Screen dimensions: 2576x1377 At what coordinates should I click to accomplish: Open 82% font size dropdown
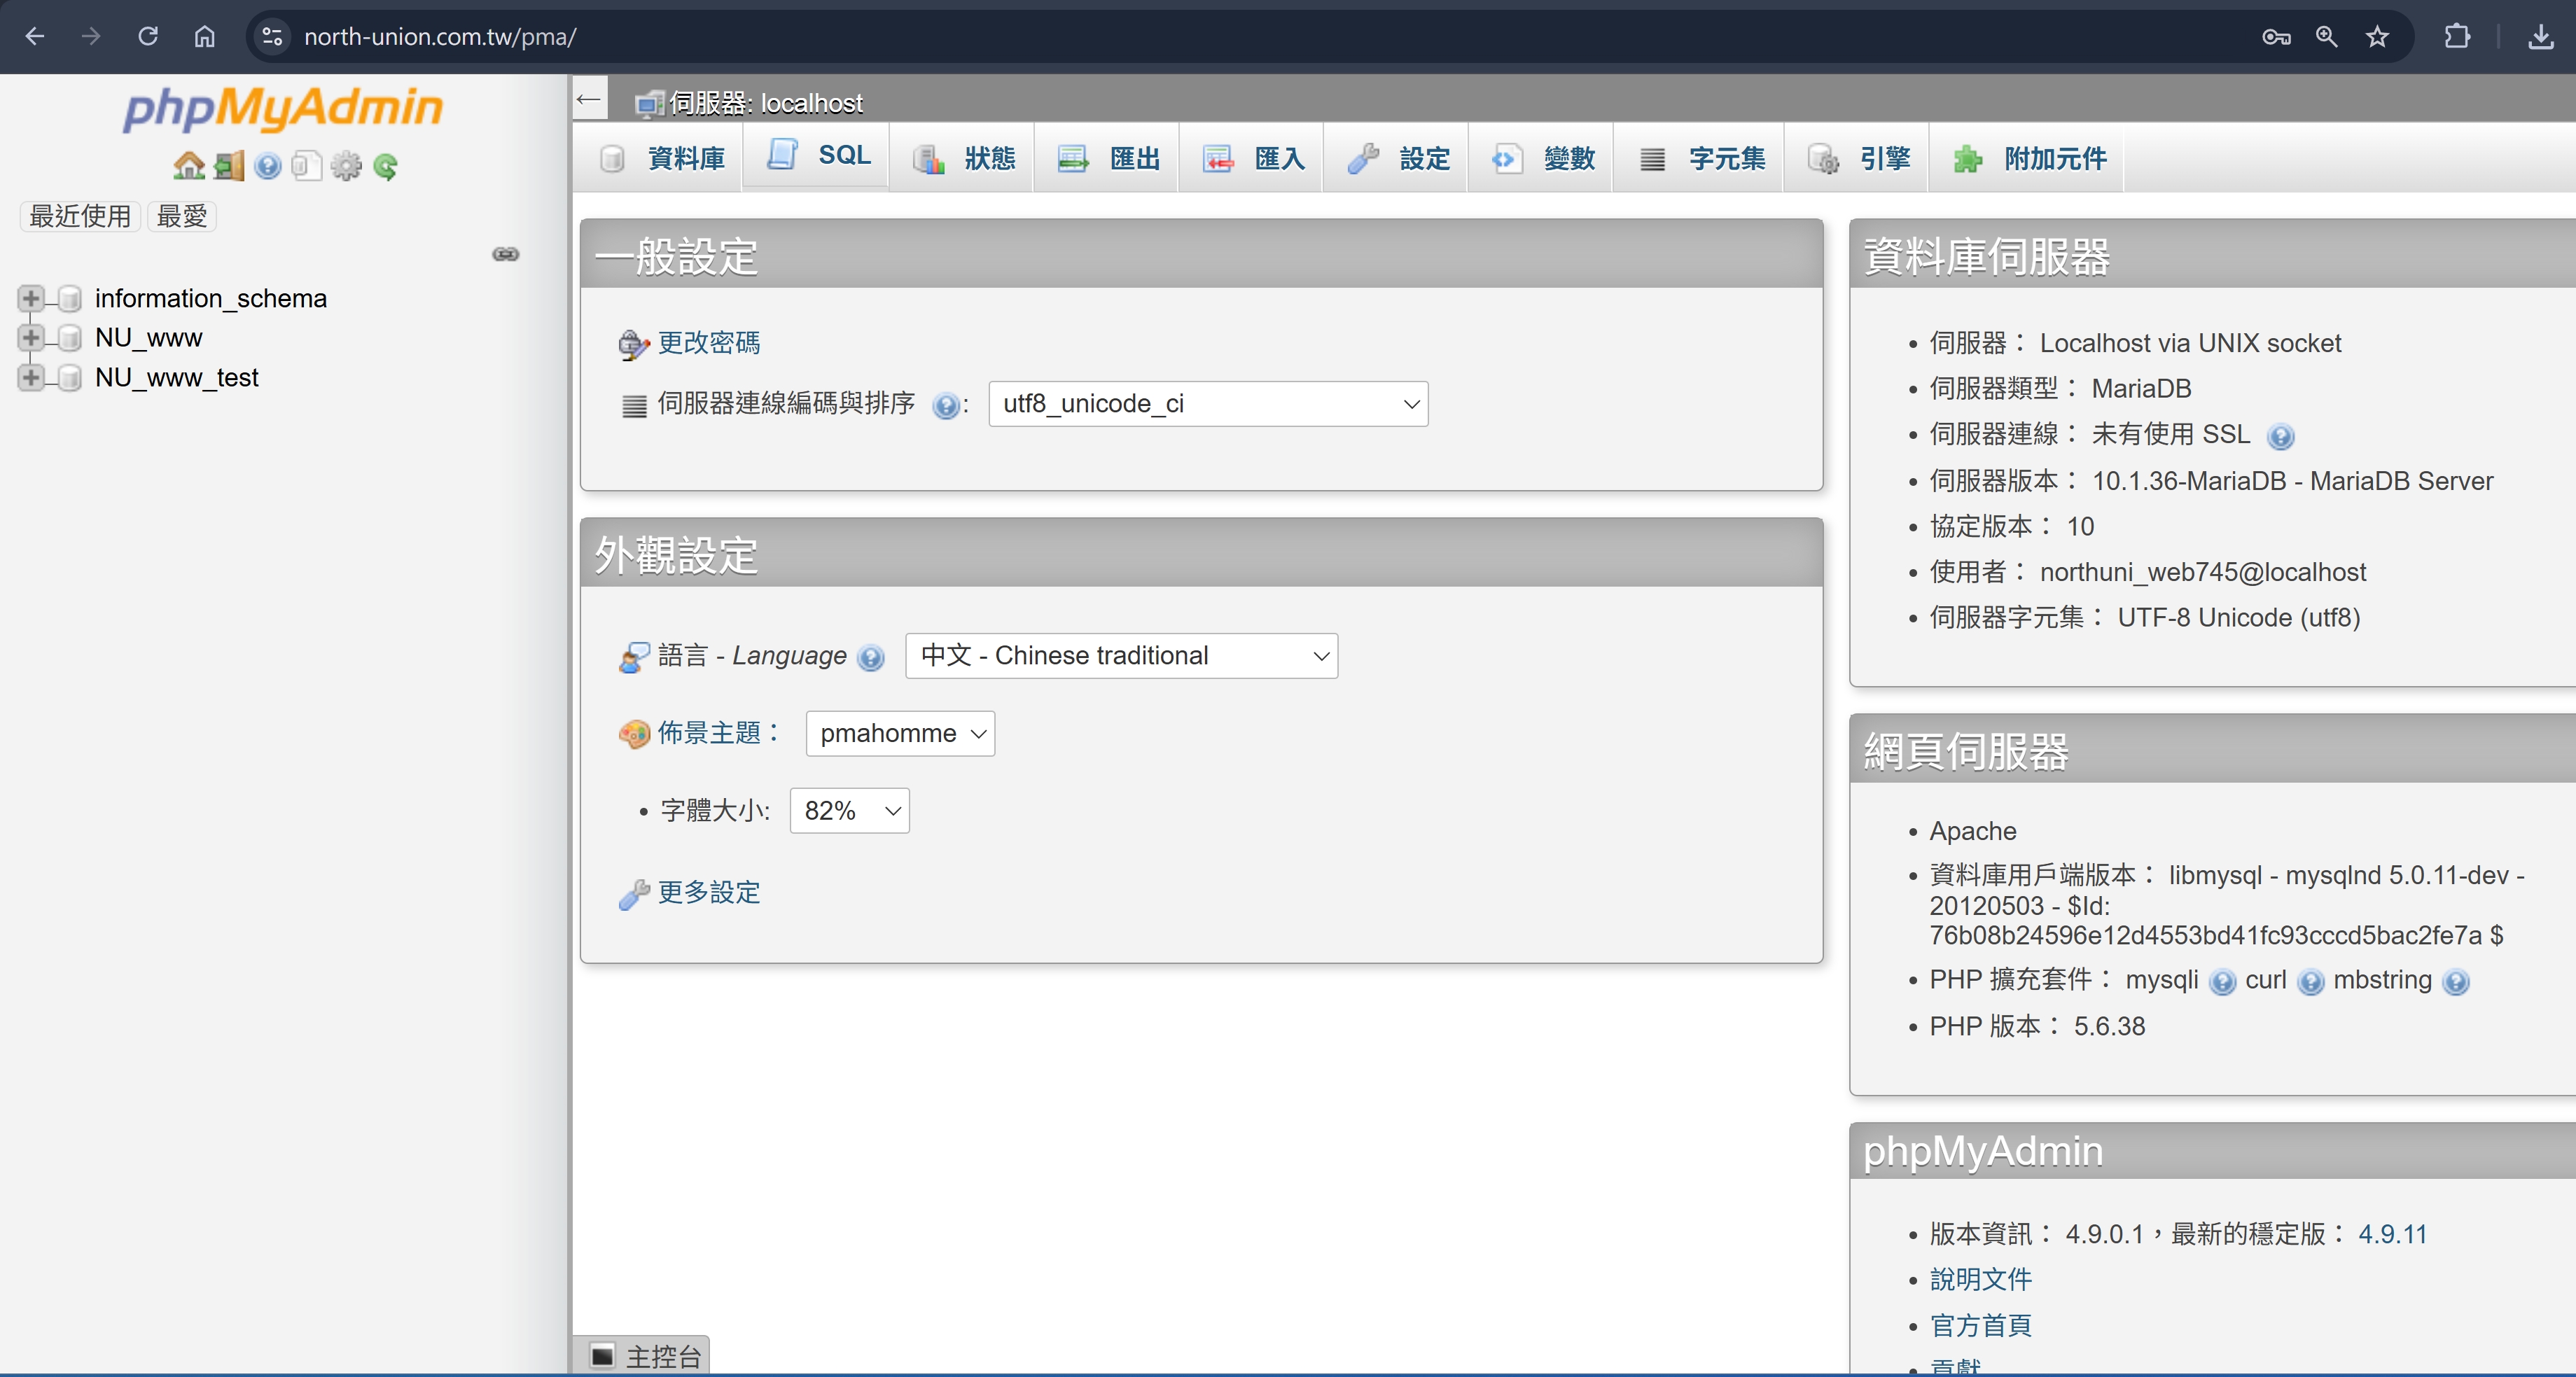click(849, 811)
